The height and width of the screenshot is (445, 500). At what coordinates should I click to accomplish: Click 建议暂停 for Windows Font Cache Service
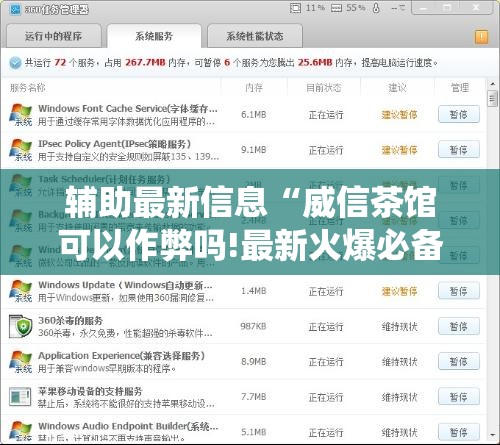(x=399, y=115)
